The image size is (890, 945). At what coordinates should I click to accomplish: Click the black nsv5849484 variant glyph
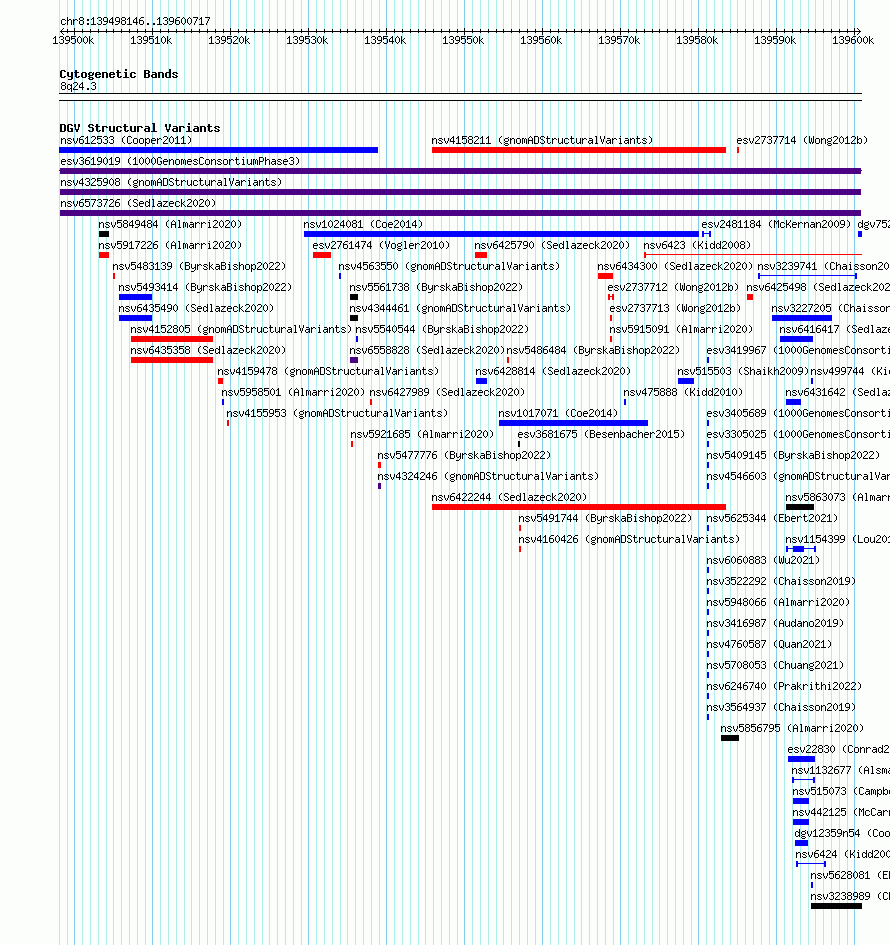104,234
